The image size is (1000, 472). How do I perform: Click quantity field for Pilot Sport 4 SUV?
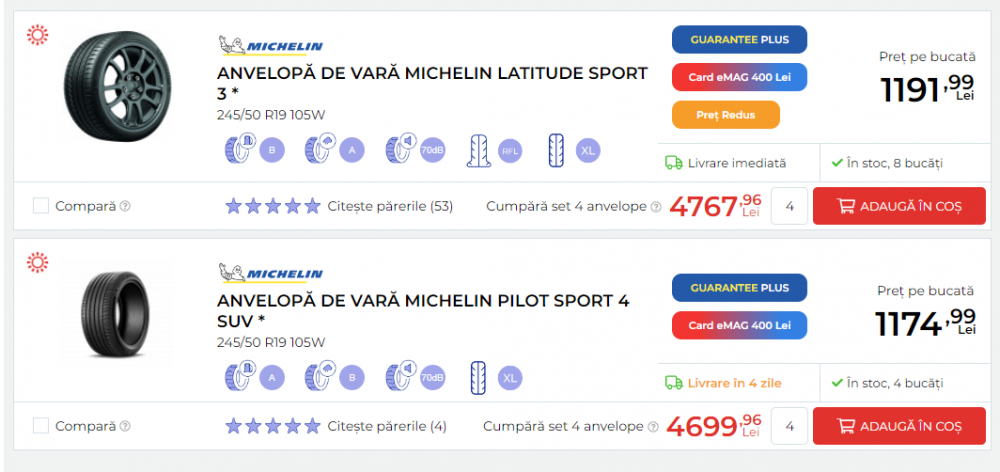pos(790,426)
